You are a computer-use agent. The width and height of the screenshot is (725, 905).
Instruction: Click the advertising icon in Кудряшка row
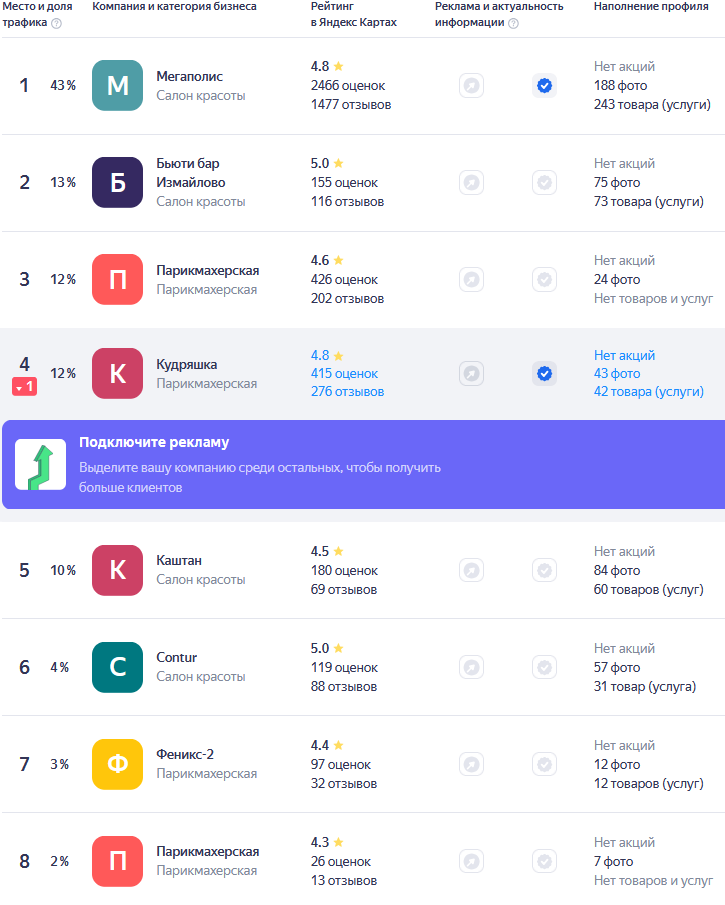pyautogui.click(x=472, y=374)
